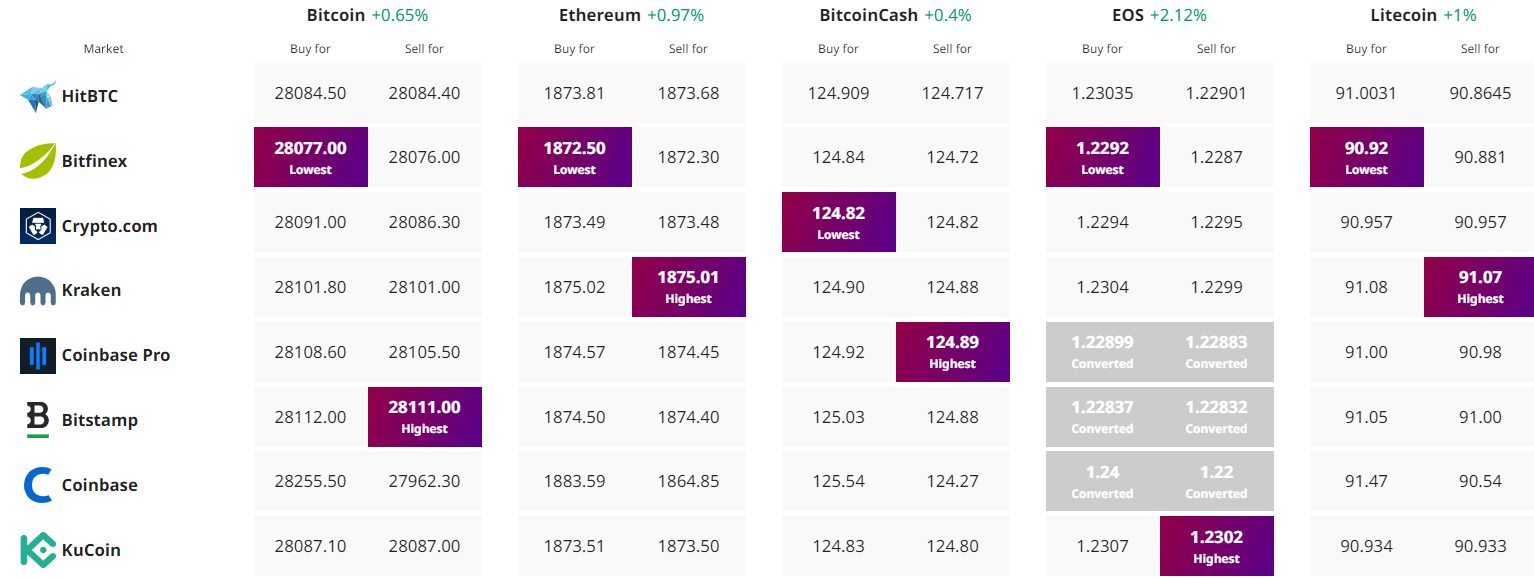Open the Ethereum column header

pos(600,15)
